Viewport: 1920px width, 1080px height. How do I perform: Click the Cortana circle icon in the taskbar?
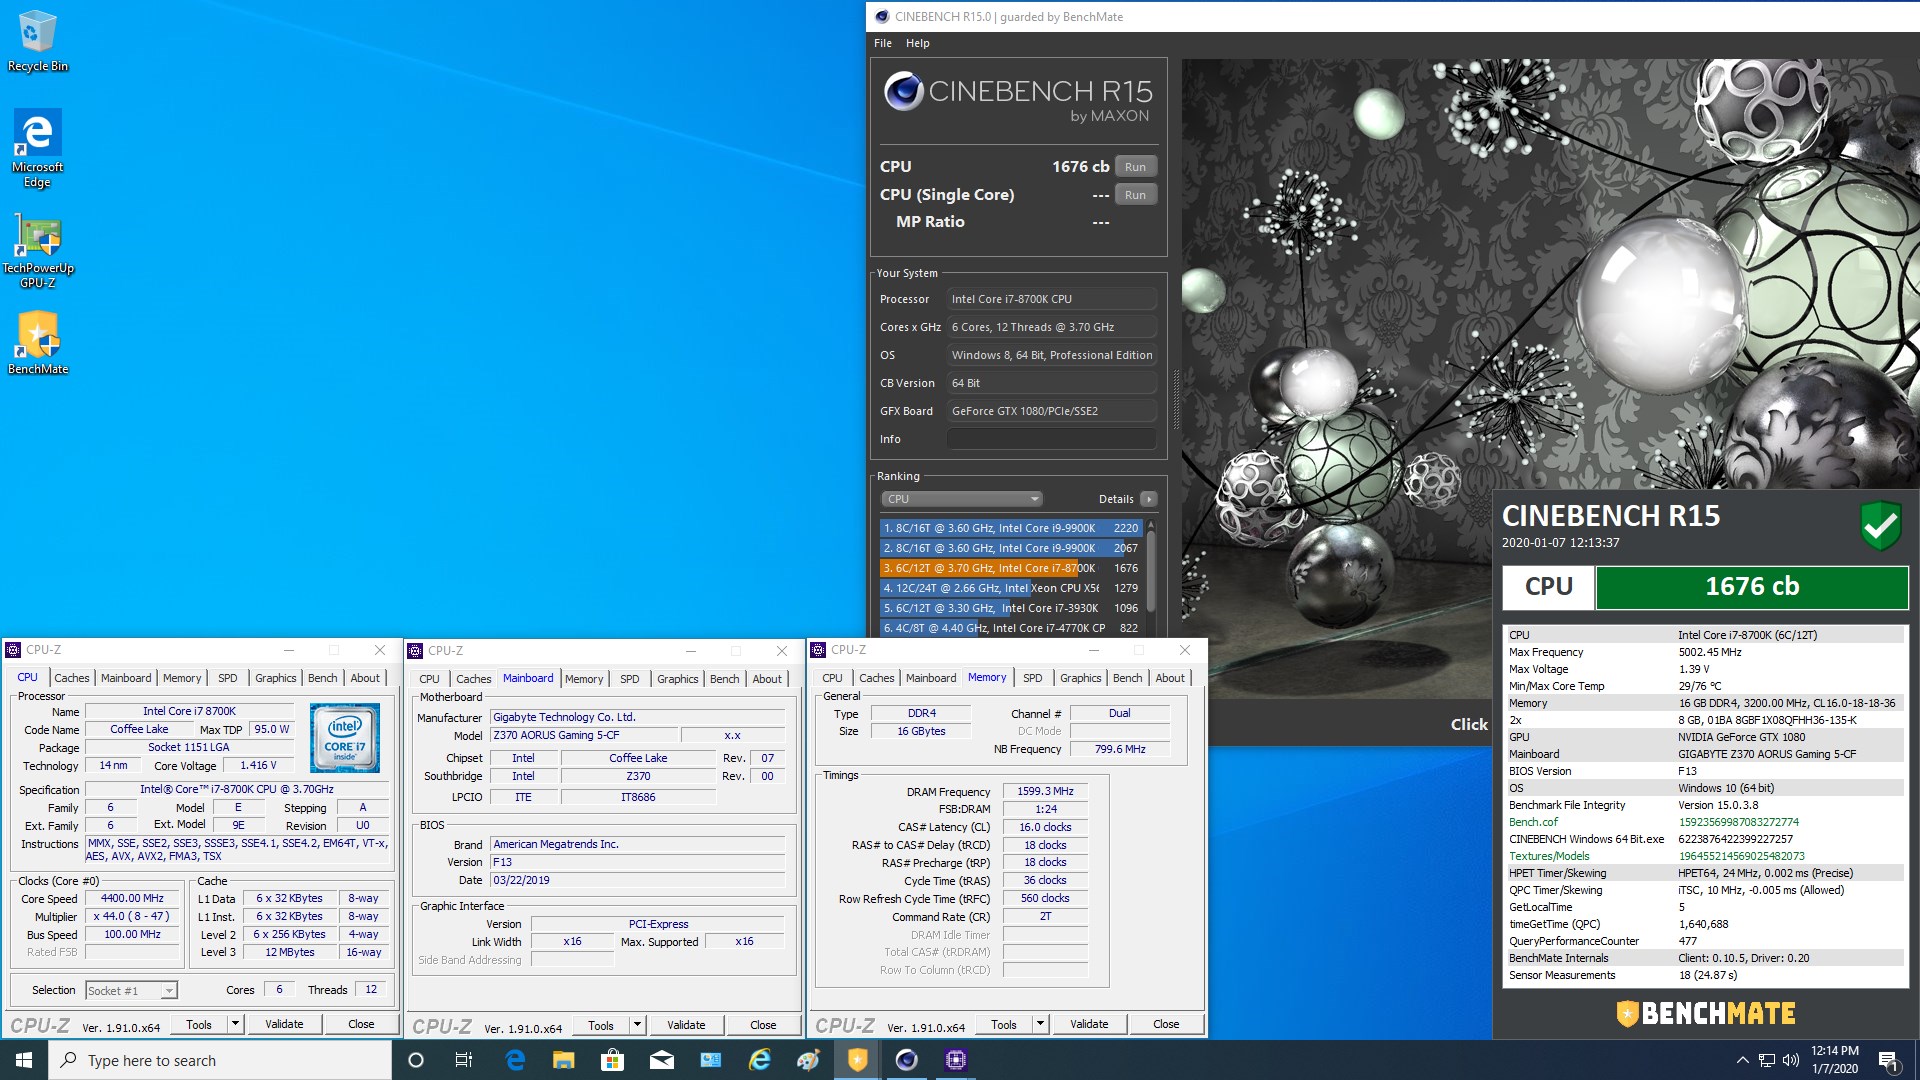[x=416, y=1060]
